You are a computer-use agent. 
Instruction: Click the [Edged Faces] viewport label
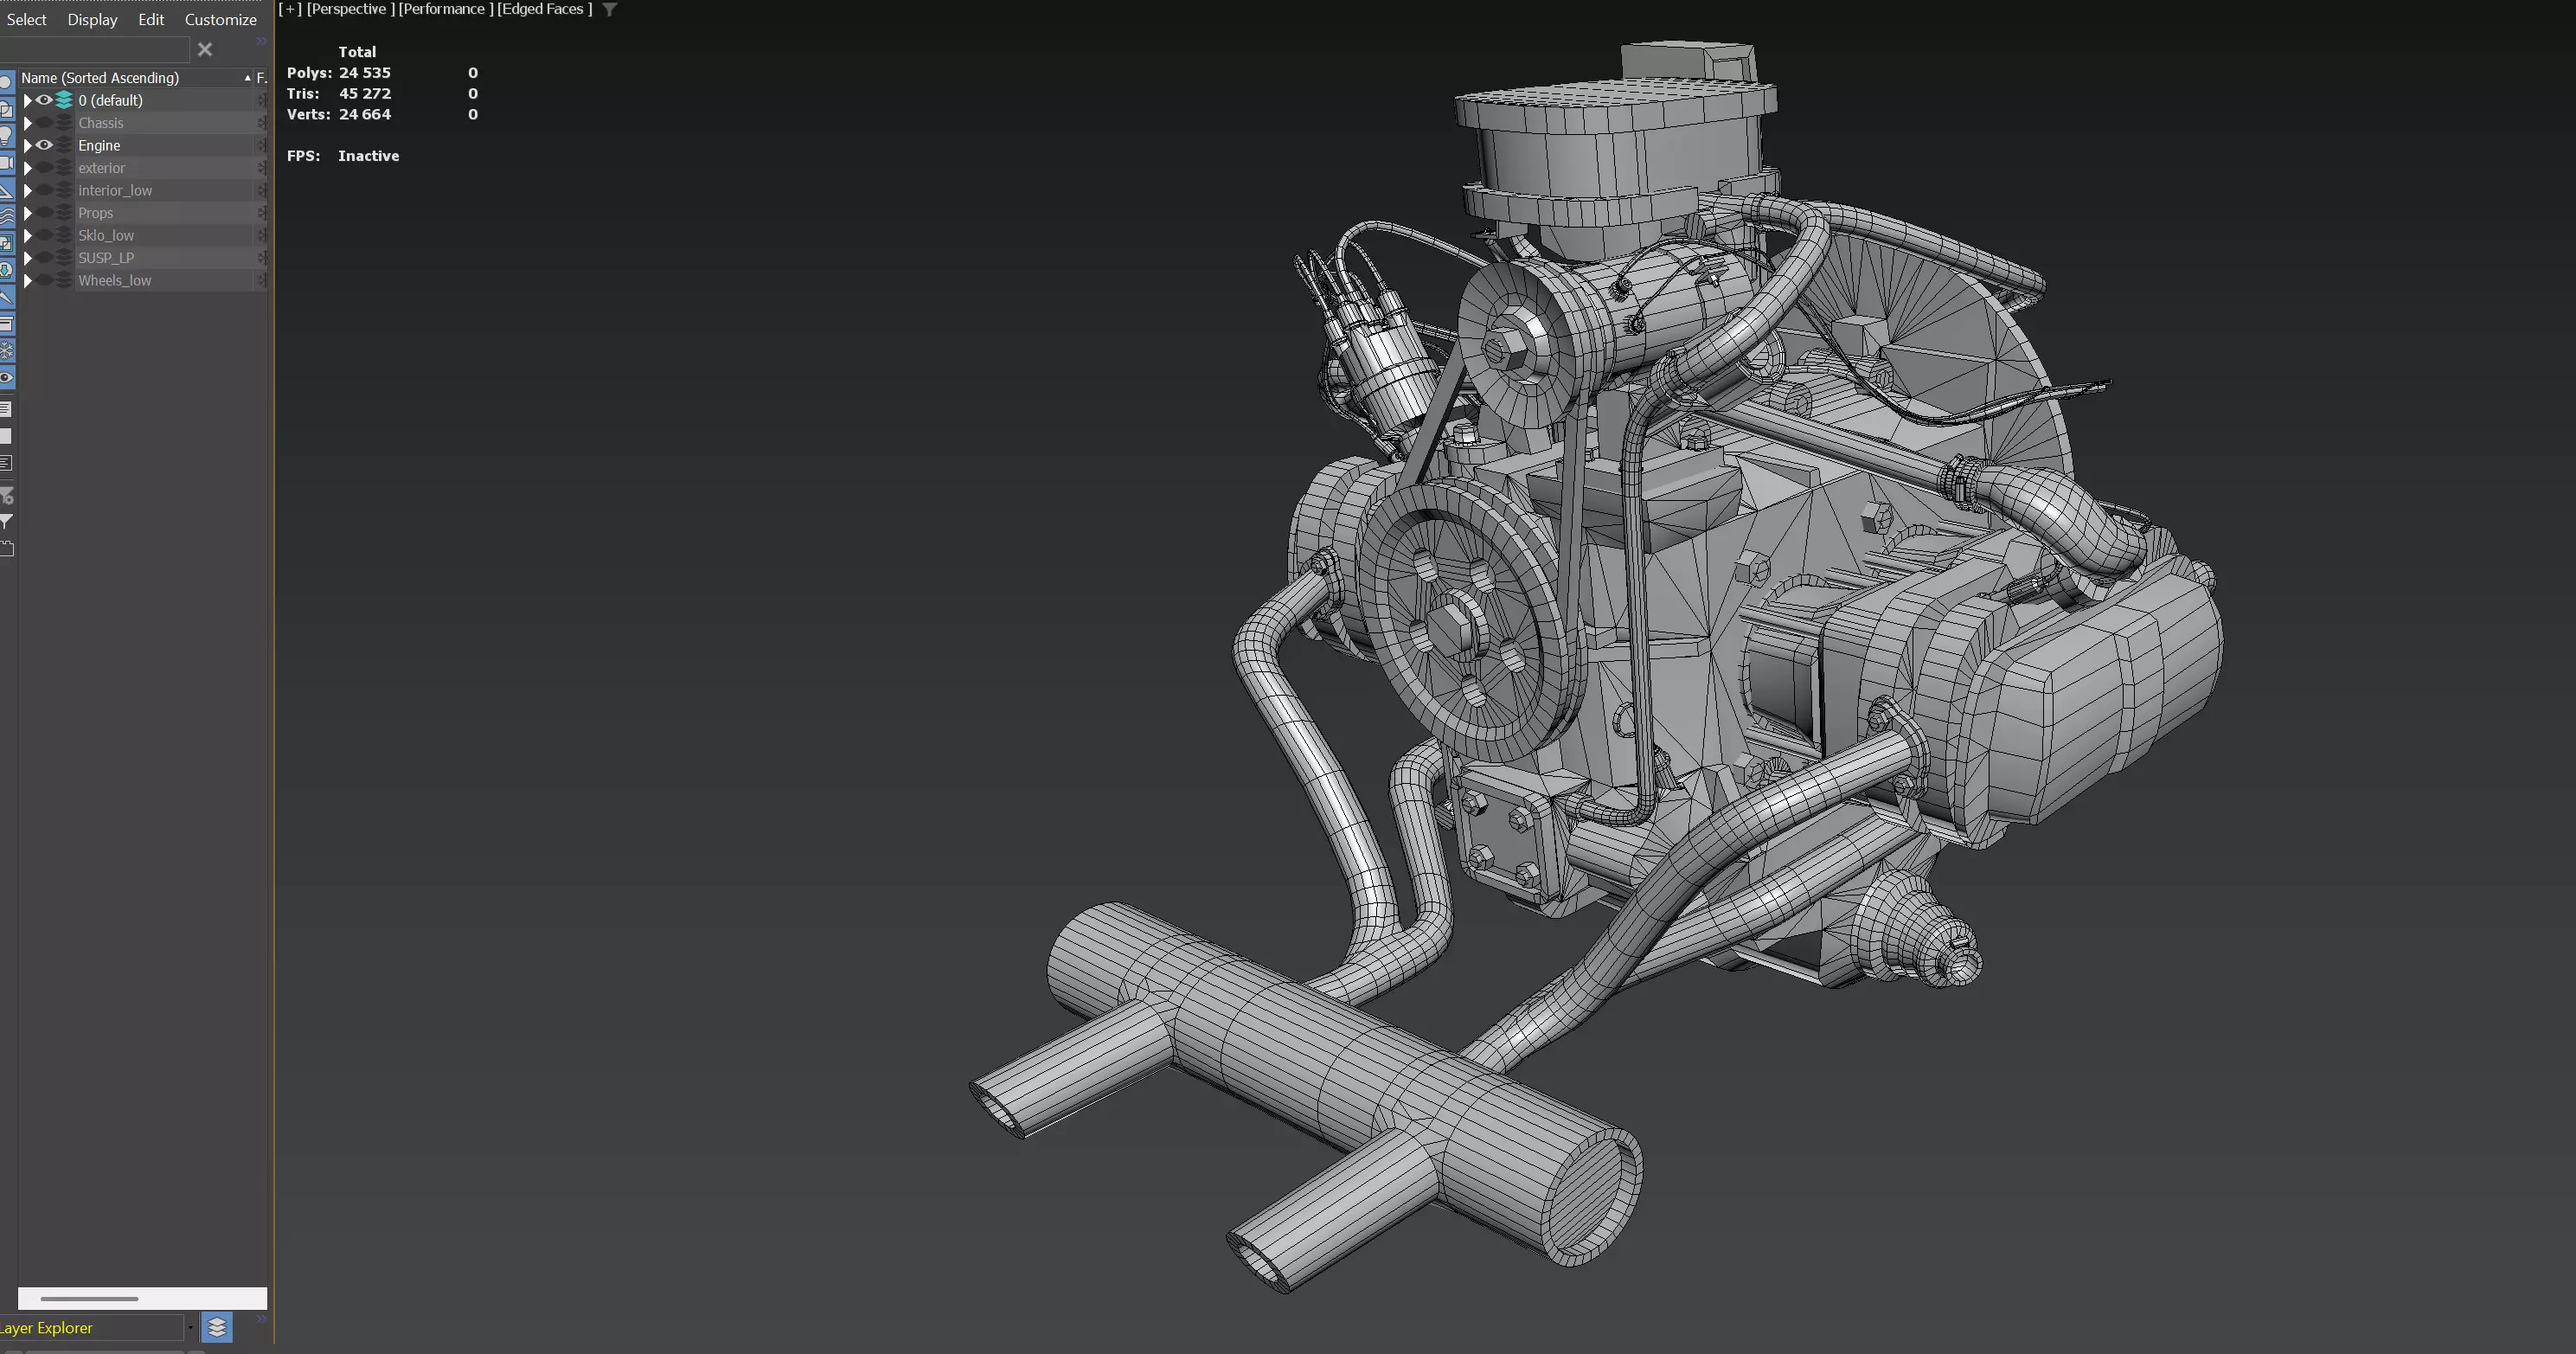pos(544,9)
